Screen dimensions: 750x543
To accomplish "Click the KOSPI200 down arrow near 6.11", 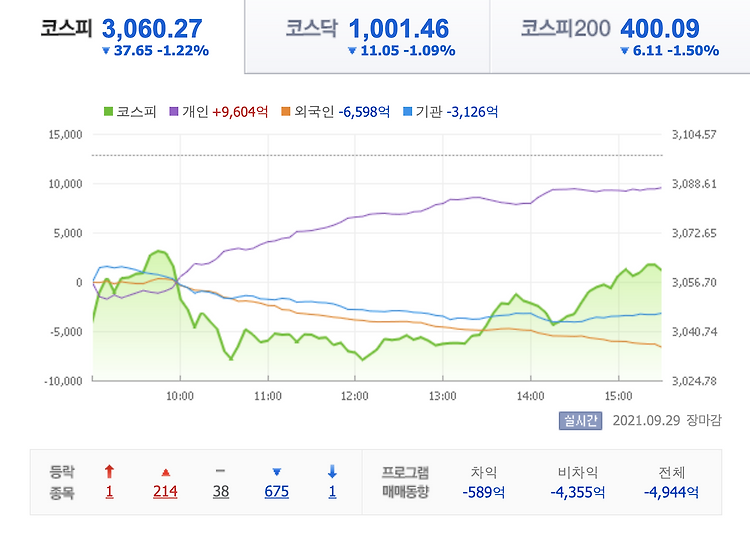I will pyautogui.click(x=624, y=51).
